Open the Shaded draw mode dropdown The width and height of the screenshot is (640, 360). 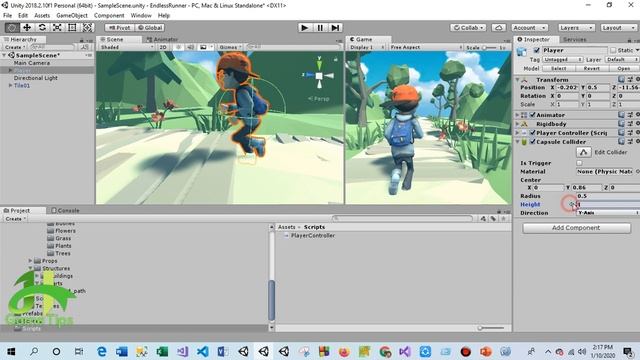pos(127,47)
